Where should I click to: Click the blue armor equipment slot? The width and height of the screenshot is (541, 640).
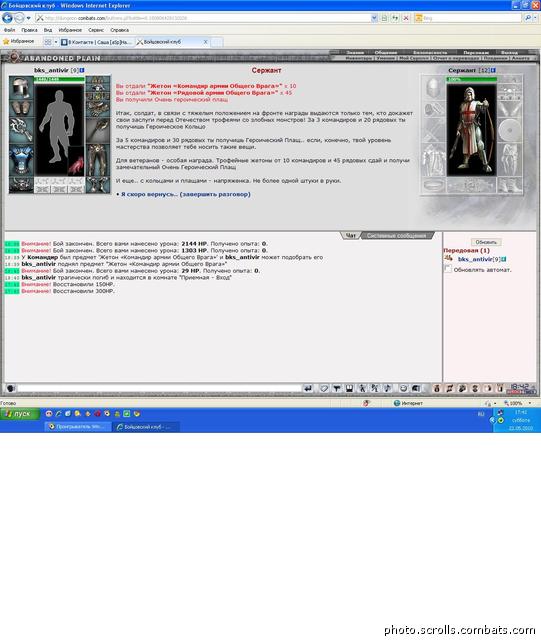(x=21, y=160)
